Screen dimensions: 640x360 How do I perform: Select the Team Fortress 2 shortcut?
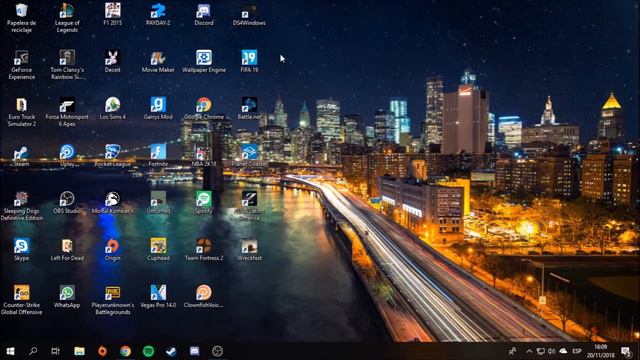pyautogui.click(x=204, y=249)
